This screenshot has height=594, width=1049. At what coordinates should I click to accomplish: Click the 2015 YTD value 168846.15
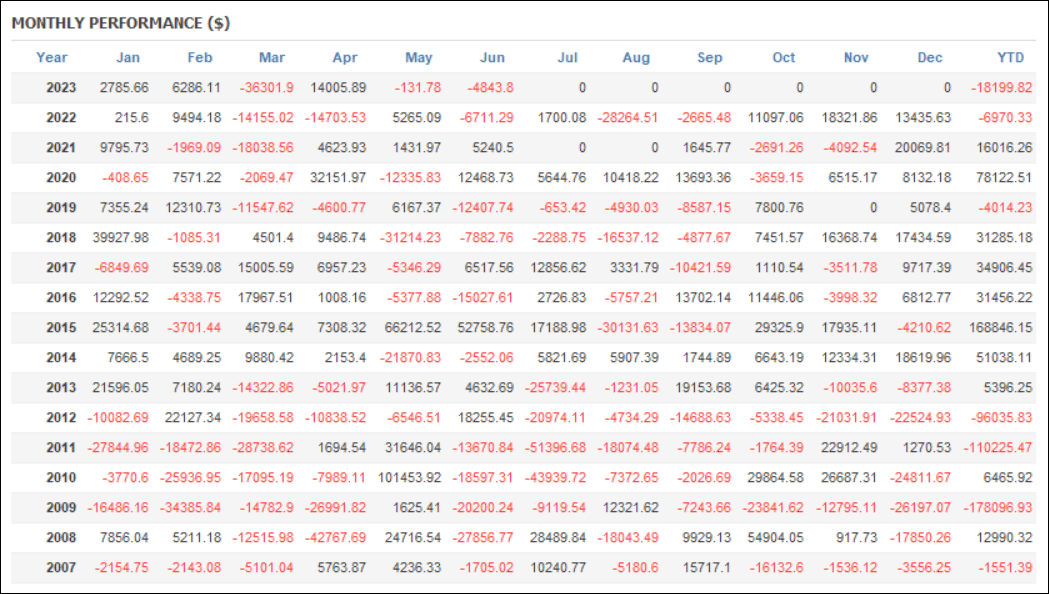[x=1001, y=328]
